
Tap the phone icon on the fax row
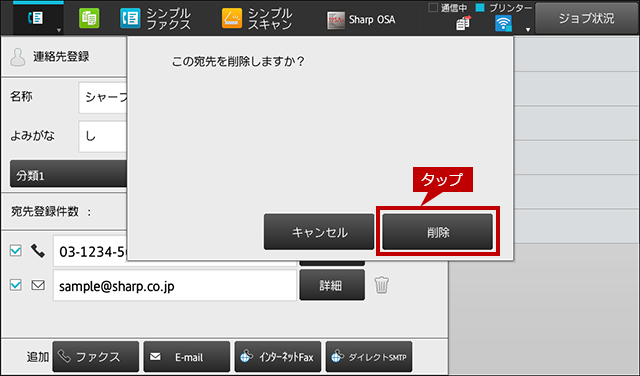pyautogui.click(x=38, y=251)
